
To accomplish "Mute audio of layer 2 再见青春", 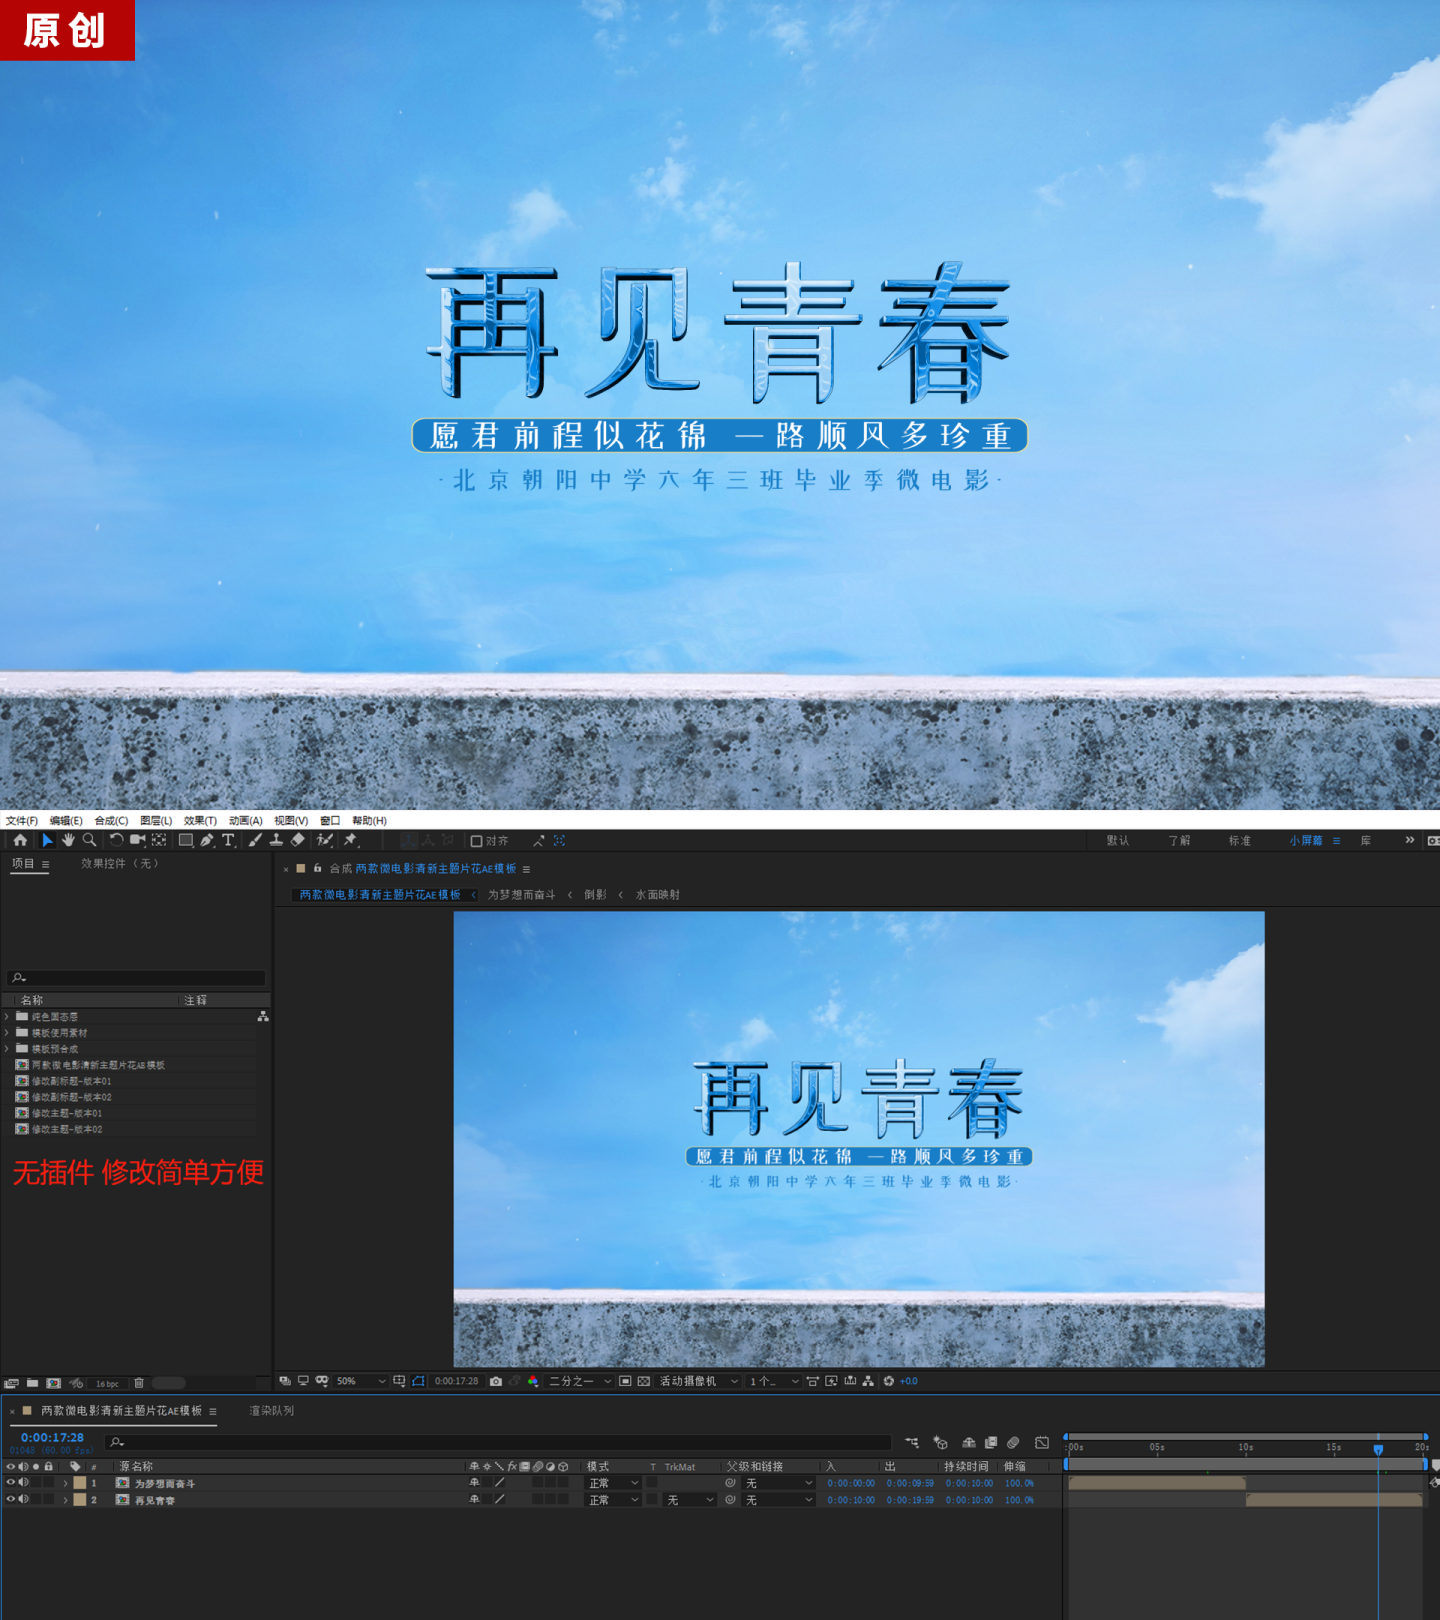I will click(24, 1499).
